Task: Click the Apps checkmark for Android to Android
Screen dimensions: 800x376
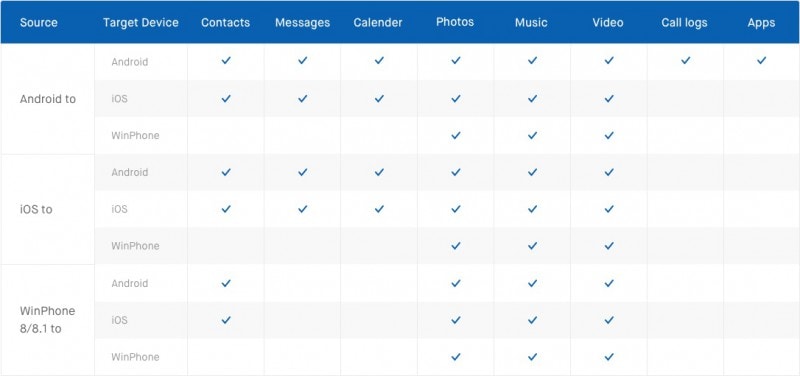Action: [761, 60]
